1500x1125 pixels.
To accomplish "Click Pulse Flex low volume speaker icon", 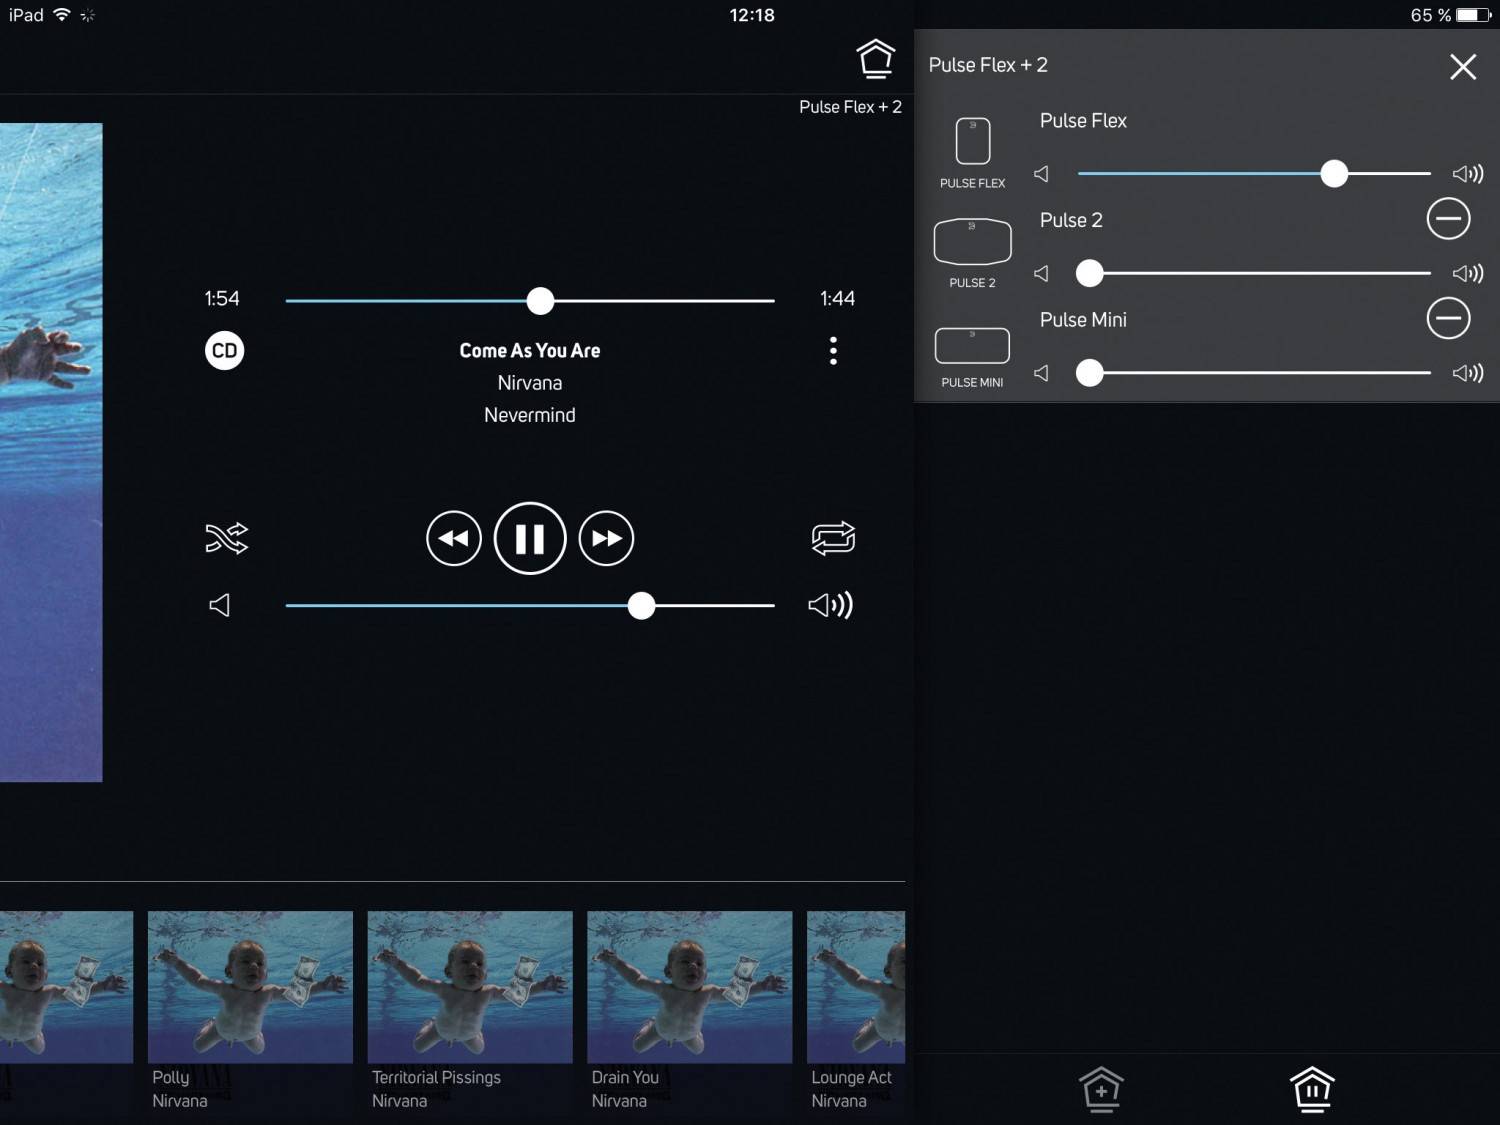I will [1041, 174].
